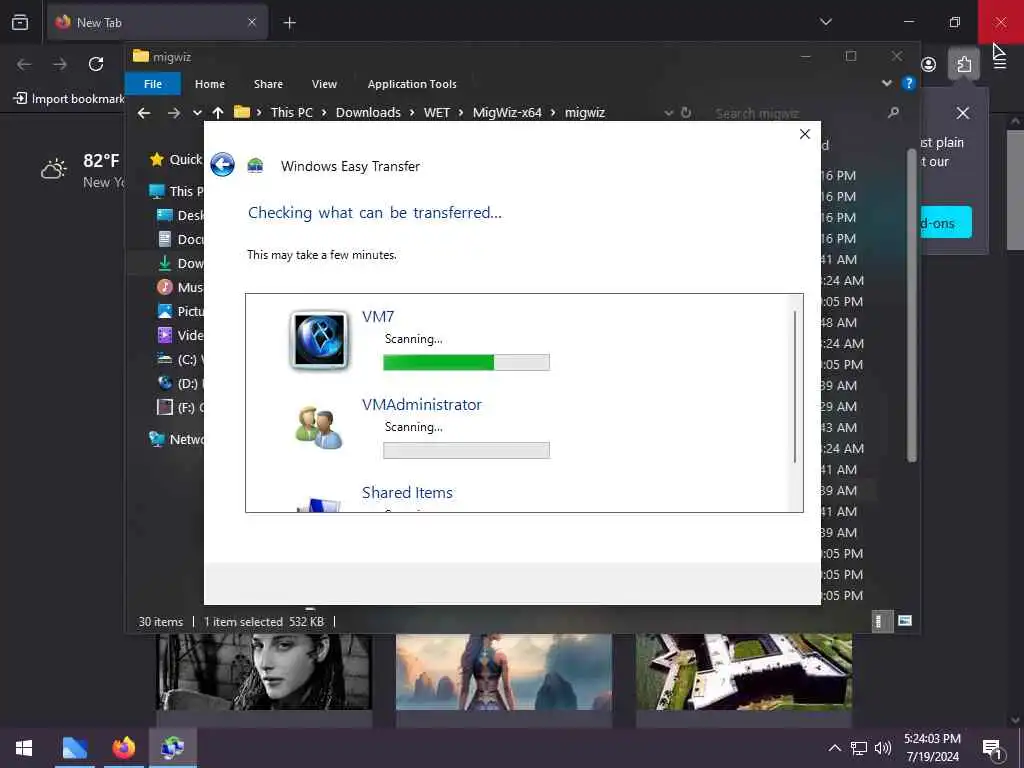Click the transfer list vertical scrollbar
1024x768 pixels.
coord(795,387)
